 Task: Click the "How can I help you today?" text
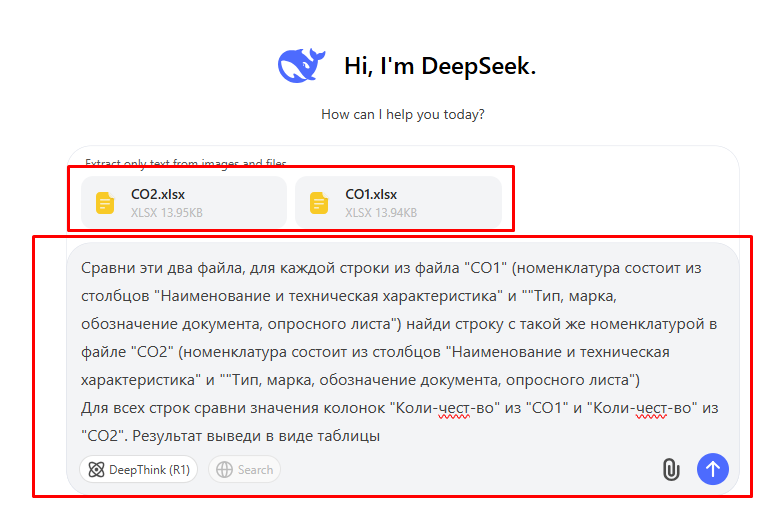click(403, 114)
